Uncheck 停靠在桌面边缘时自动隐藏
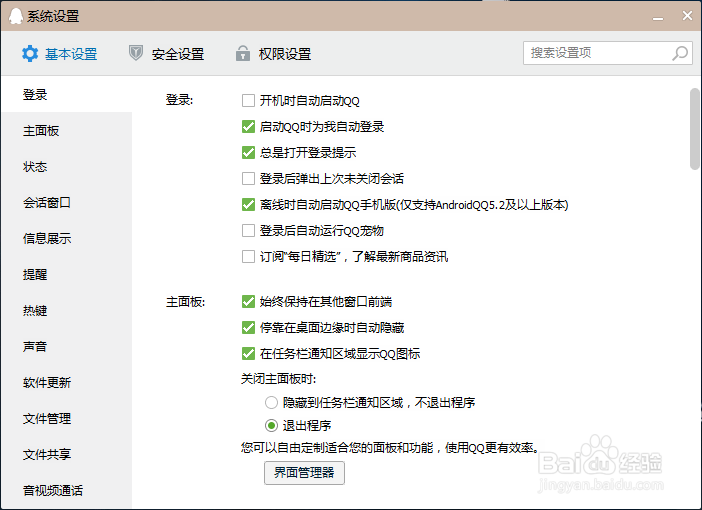702x510 pixels. click(248, 327)
